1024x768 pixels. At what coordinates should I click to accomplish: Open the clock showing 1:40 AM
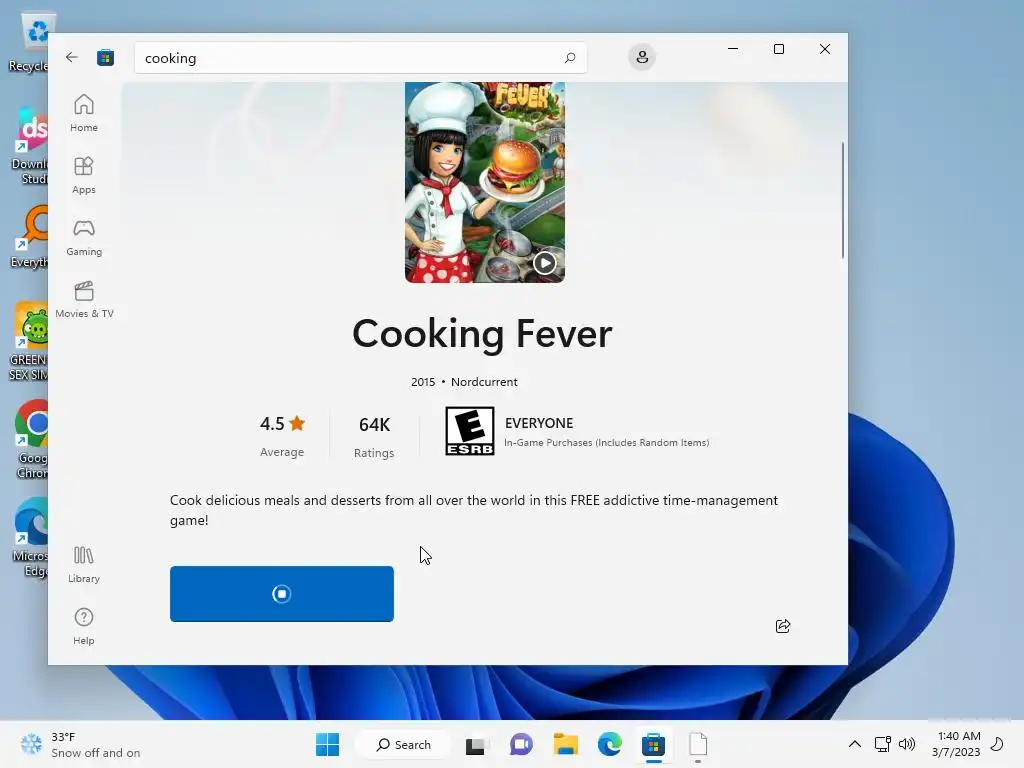tap(955, 744)
